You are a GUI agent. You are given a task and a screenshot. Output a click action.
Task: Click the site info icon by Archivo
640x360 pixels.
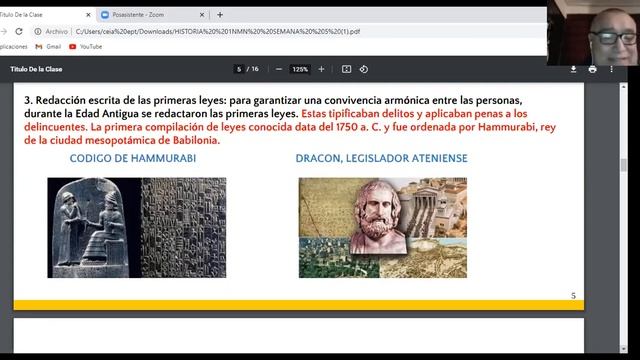click(x=38, y=31)
